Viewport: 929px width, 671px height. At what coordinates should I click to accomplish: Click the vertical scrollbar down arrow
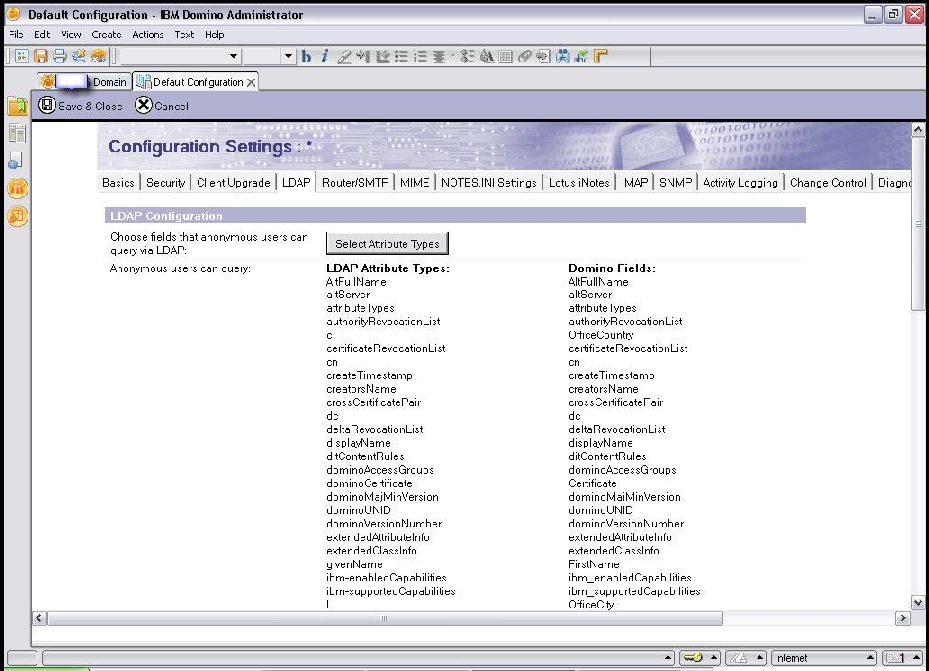[x=918, y=603]
